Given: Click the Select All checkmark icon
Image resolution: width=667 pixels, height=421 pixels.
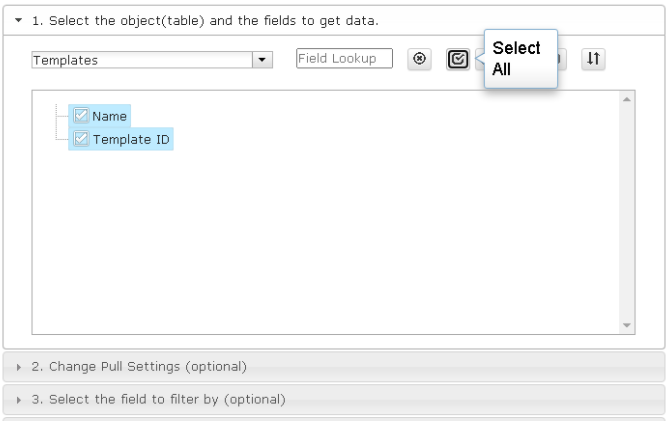Looking at the screenshot, I should pyautogui.click(x=458, y=59).
